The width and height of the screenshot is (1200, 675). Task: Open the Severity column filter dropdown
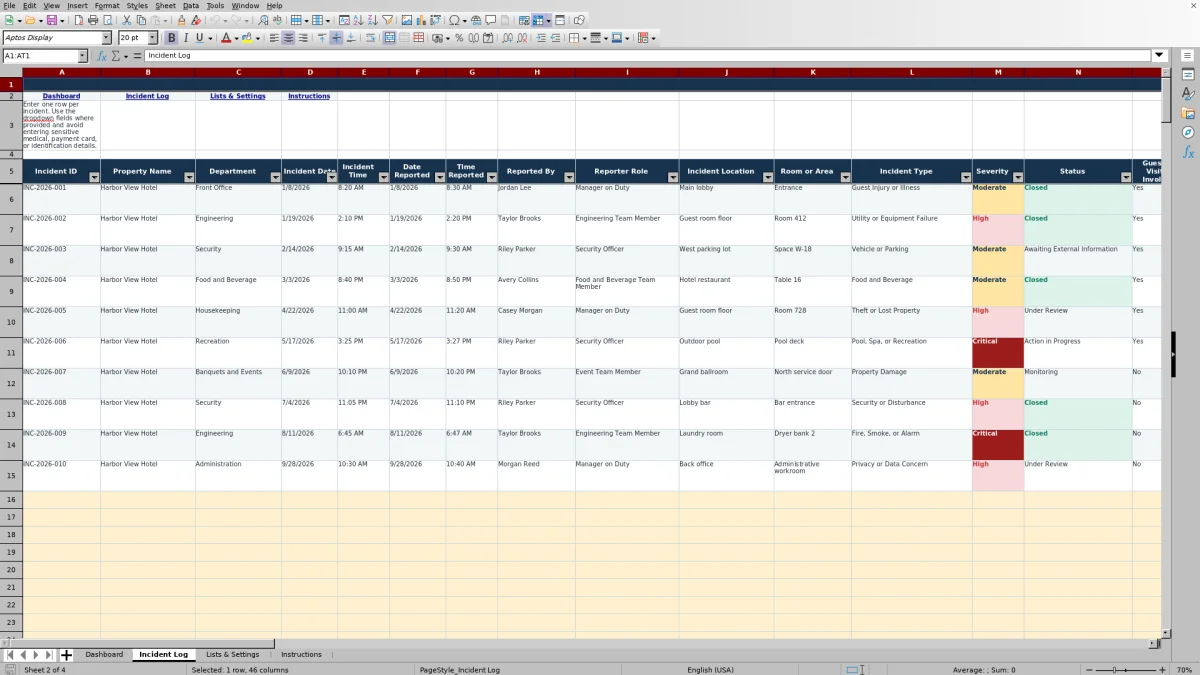pos(1017,177)
